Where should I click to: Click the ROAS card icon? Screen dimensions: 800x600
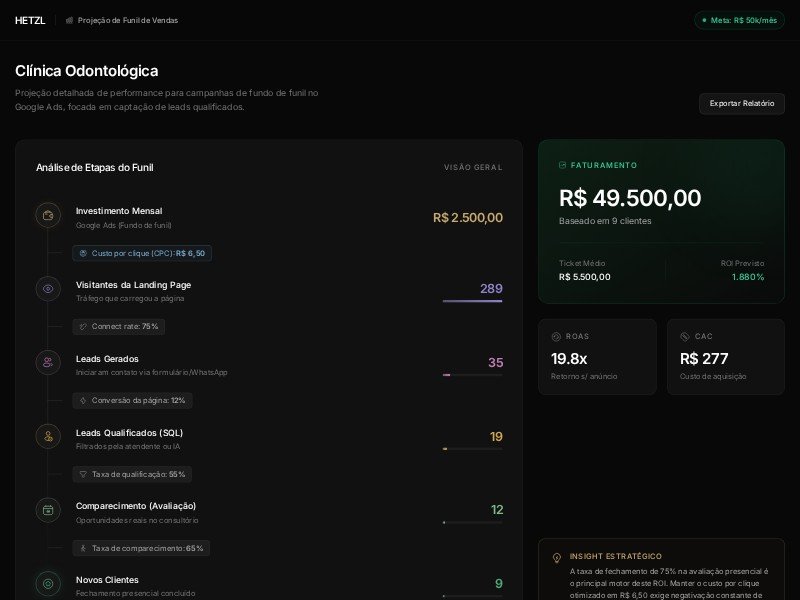coord(556,337)
